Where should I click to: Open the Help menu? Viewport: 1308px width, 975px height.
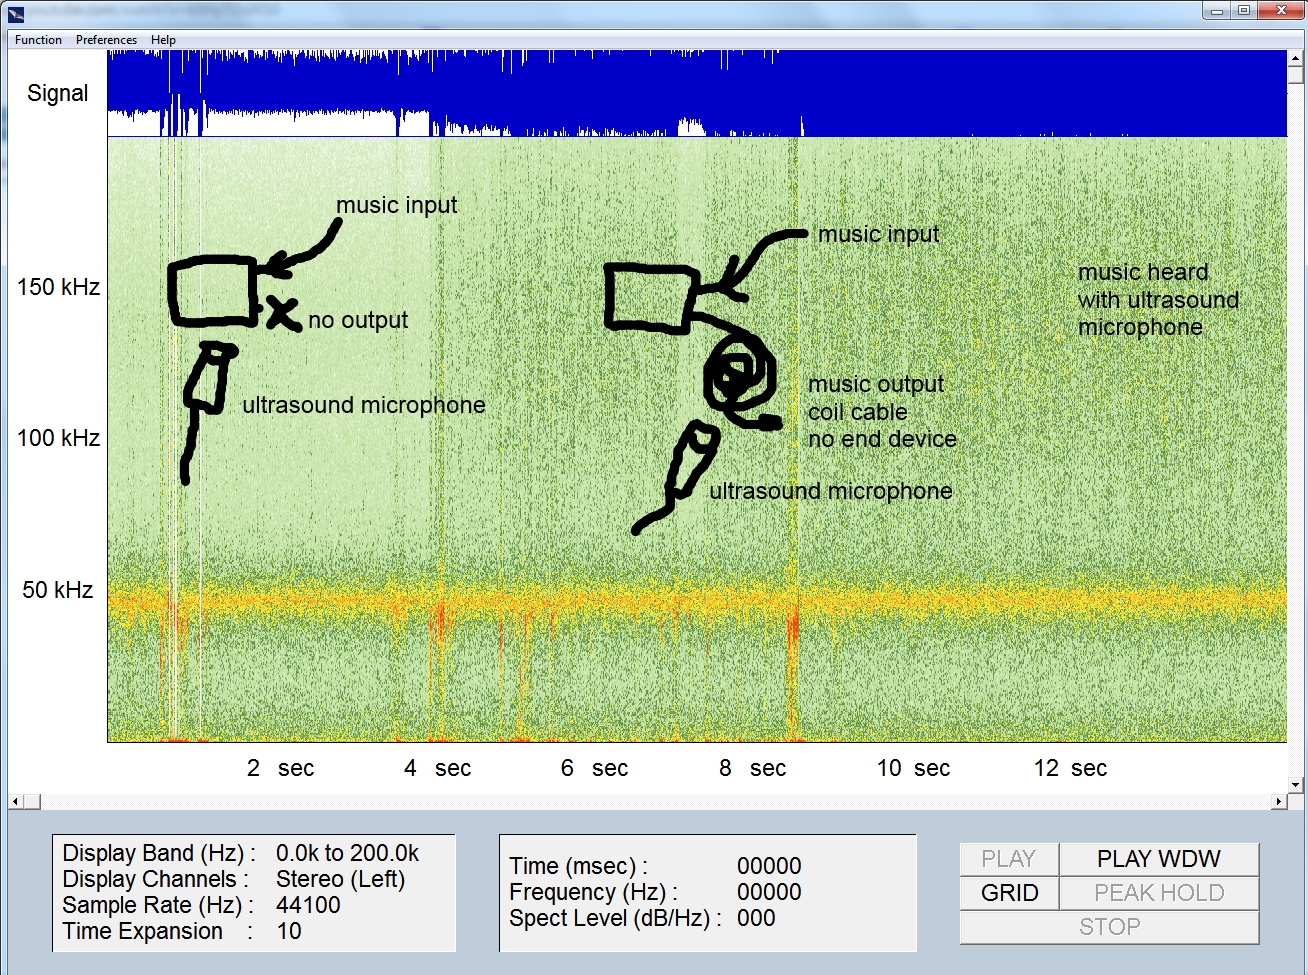[x=163, y=40]
